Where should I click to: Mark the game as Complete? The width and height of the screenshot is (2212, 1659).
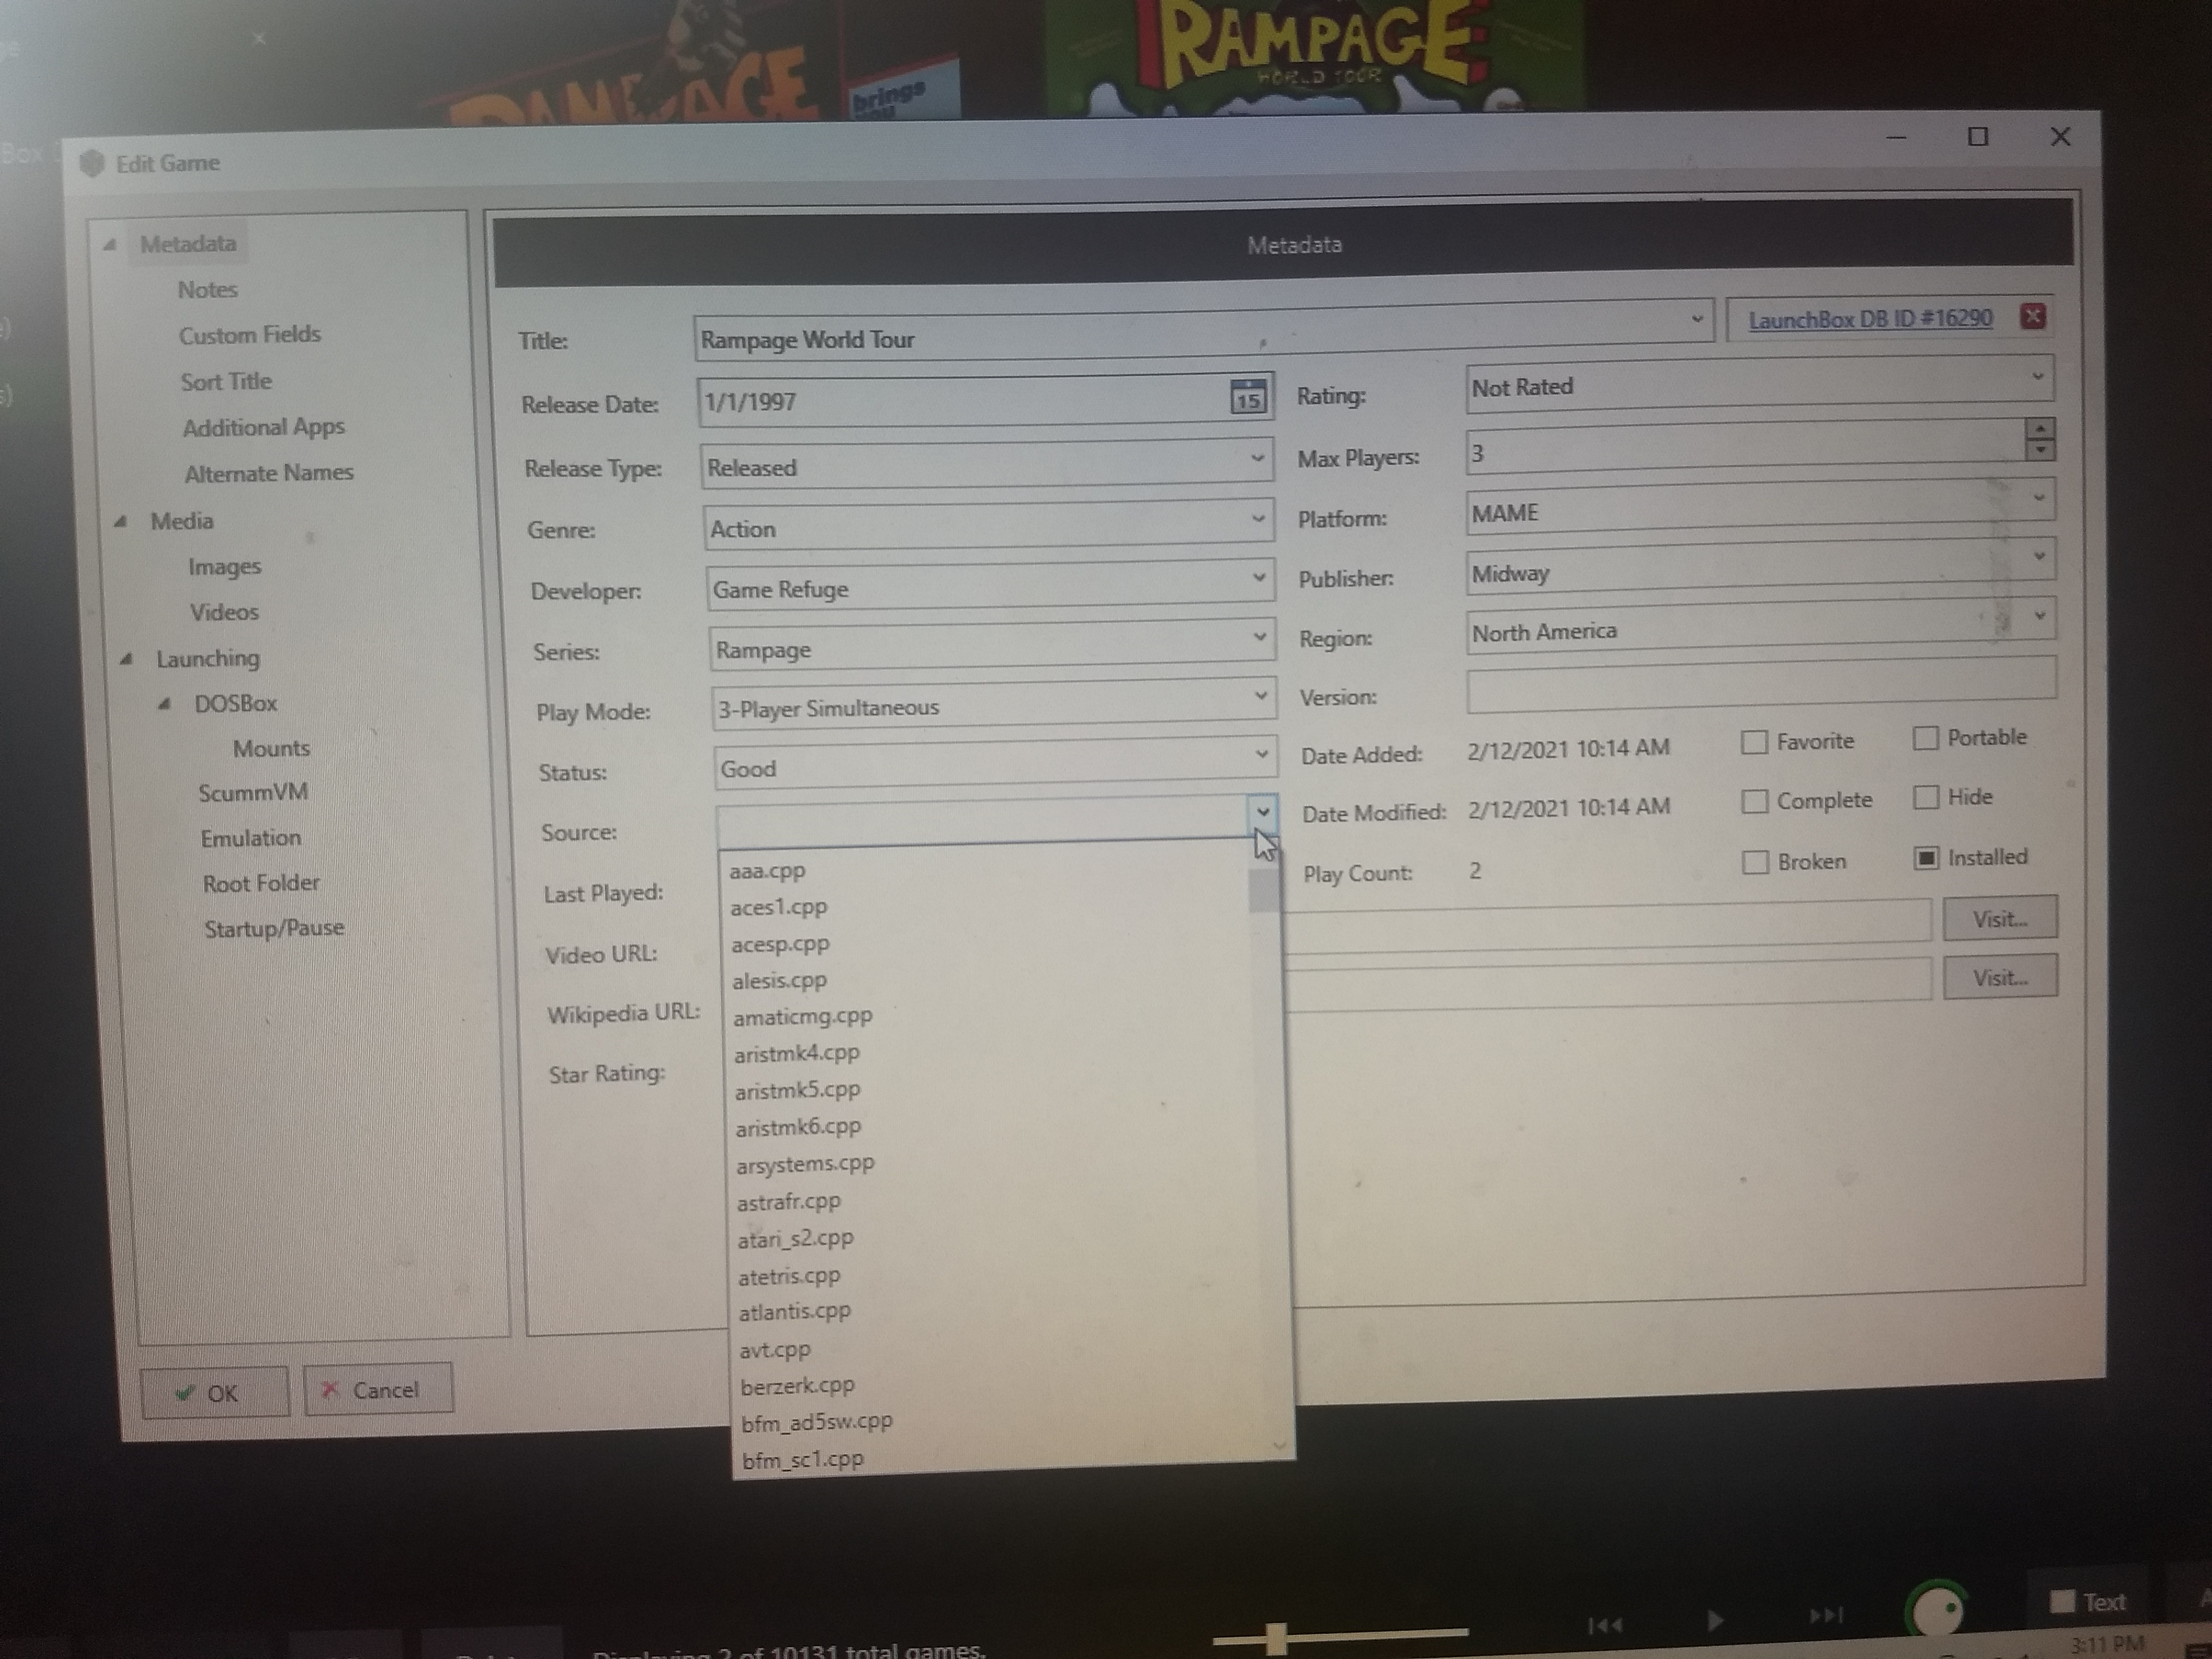[1754, 801]
